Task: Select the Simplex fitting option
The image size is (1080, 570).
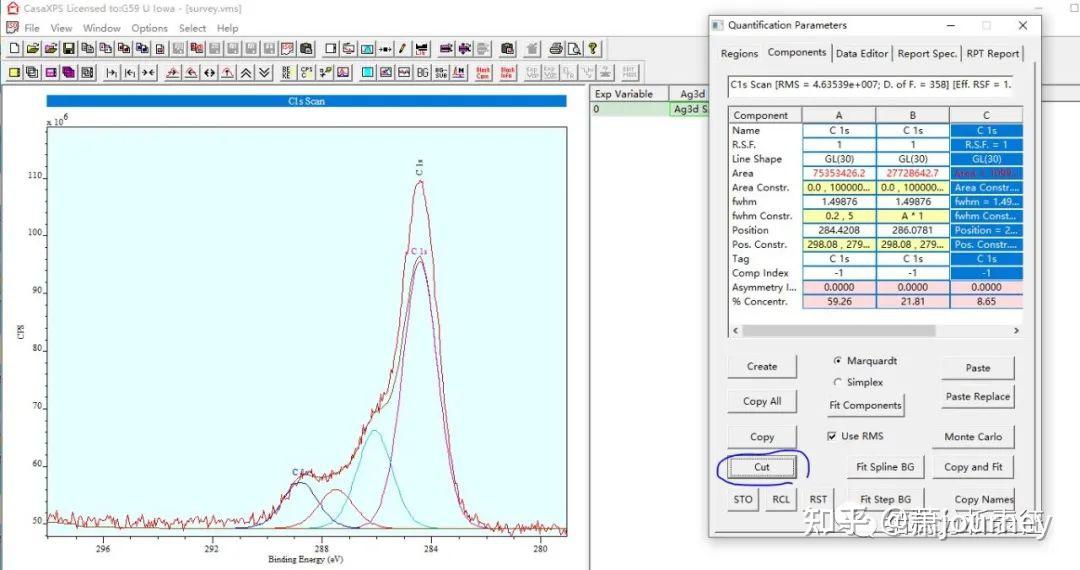Action: [x=837, y=382]
